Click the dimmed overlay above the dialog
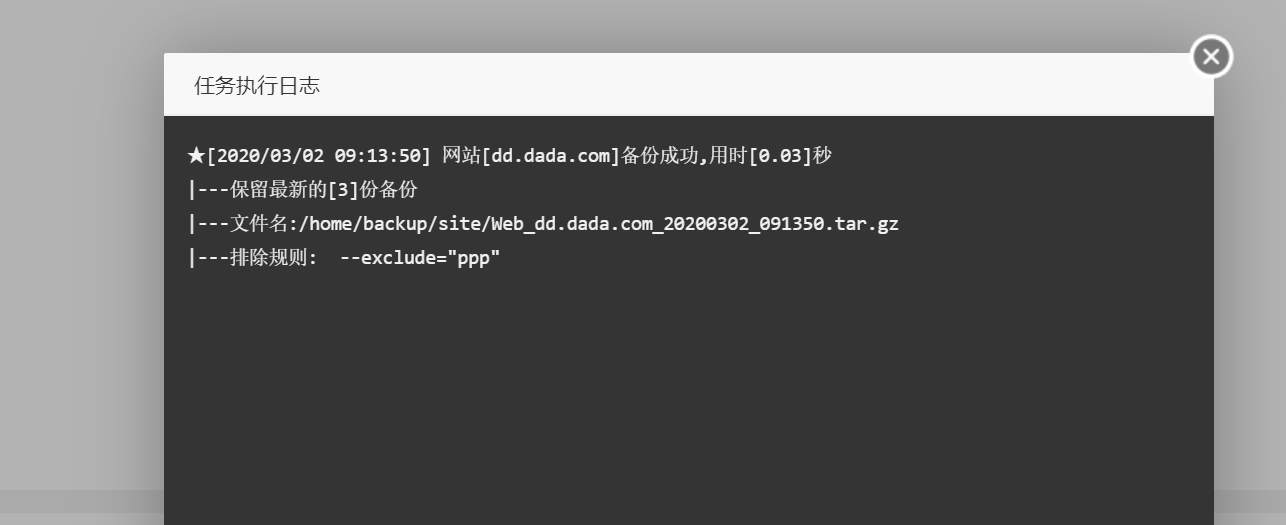 640,25
